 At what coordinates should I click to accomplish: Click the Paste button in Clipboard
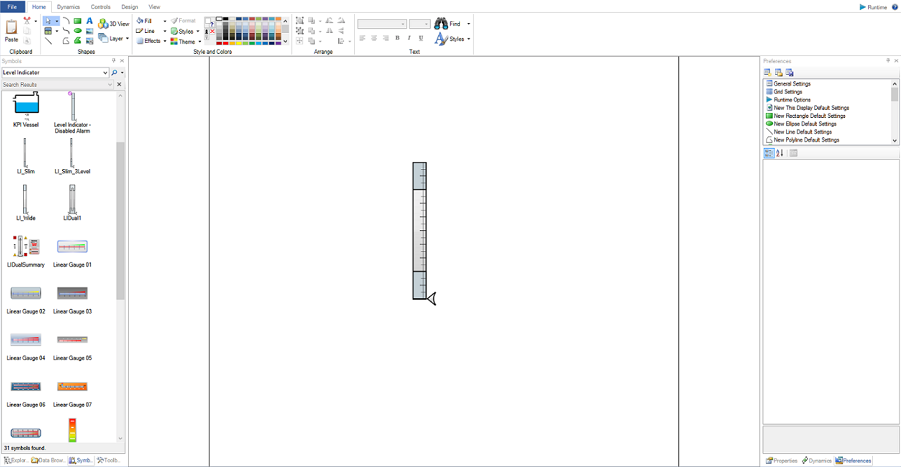click(11, 31)
